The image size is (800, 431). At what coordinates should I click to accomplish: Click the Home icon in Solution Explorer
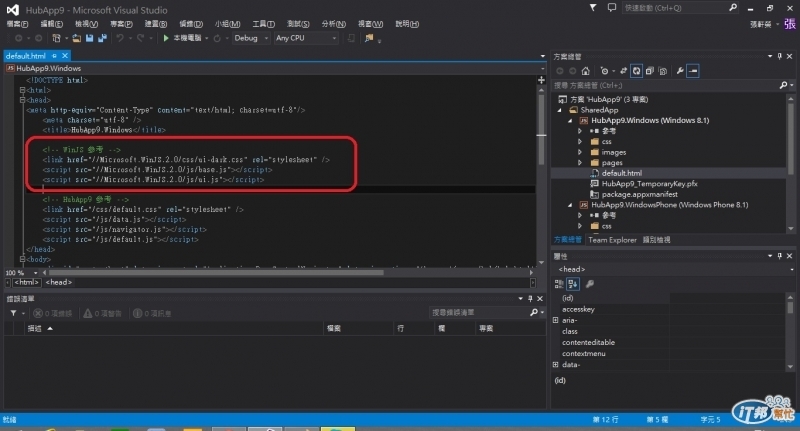click(x=586, y=71)
